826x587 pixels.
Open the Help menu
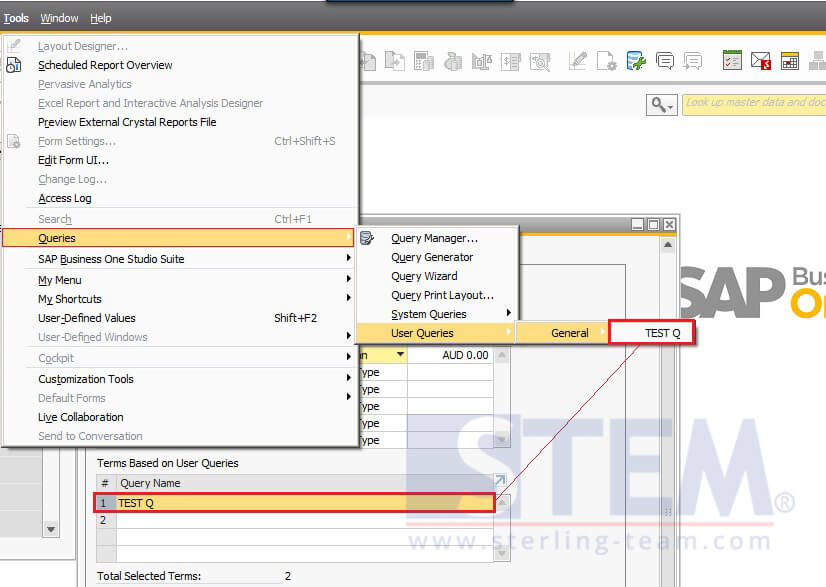coord(101,18)
